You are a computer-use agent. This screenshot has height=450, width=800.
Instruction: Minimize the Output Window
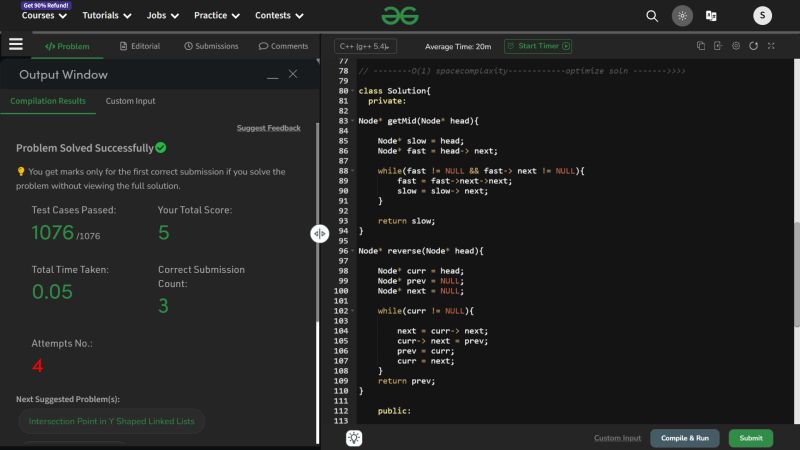point(272,78)
